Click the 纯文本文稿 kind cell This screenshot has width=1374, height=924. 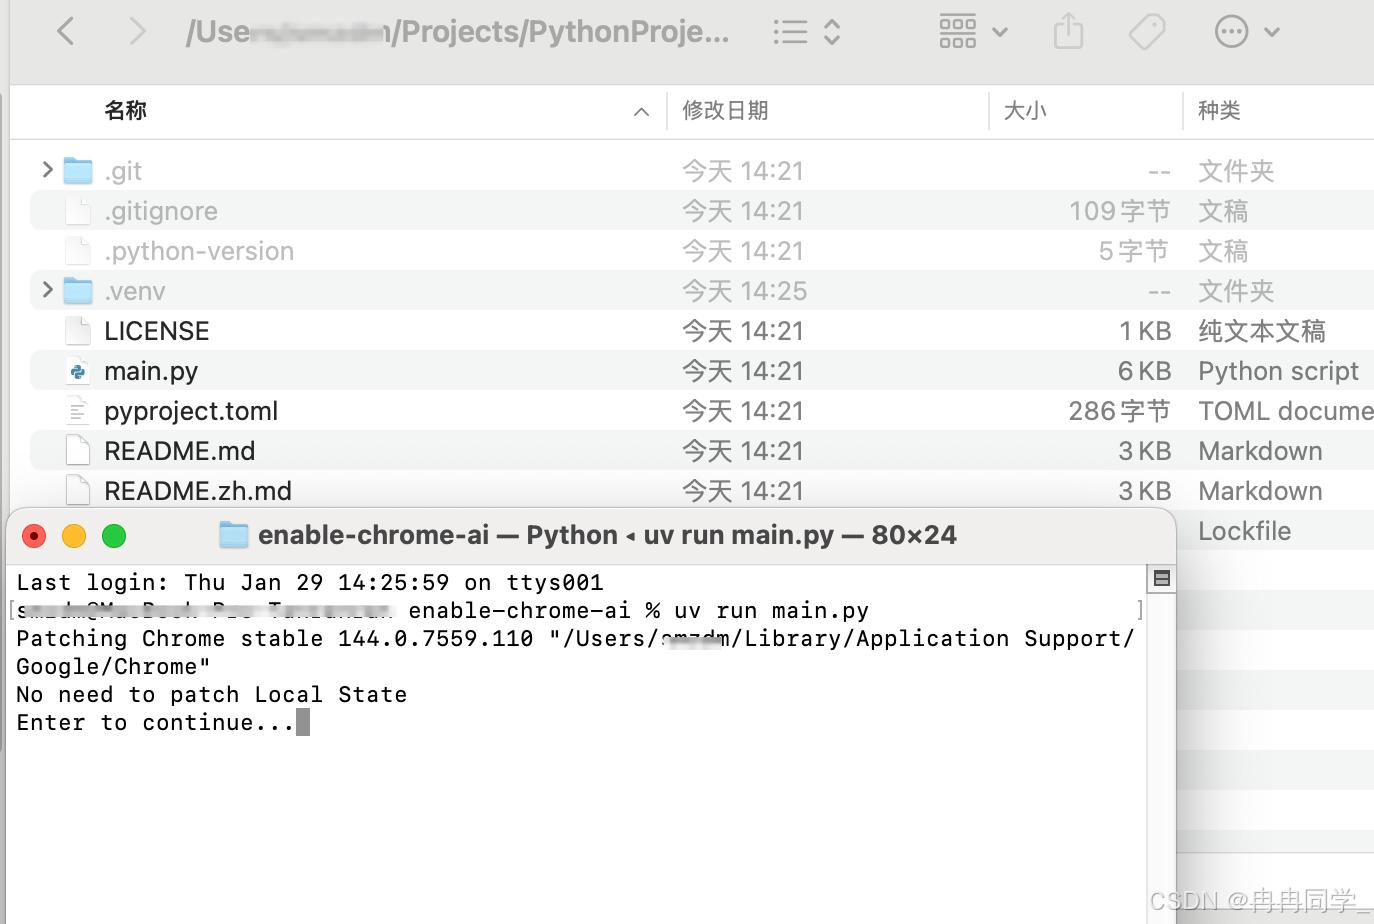tap(1262, 331)
